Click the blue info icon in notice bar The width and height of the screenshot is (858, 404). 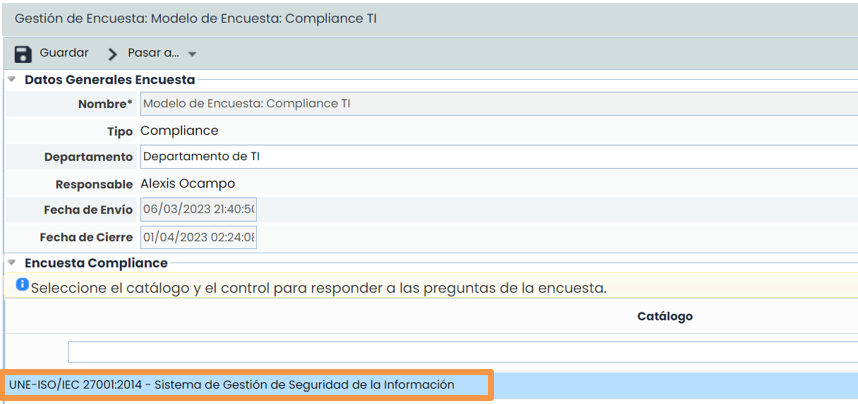(22, 286)
